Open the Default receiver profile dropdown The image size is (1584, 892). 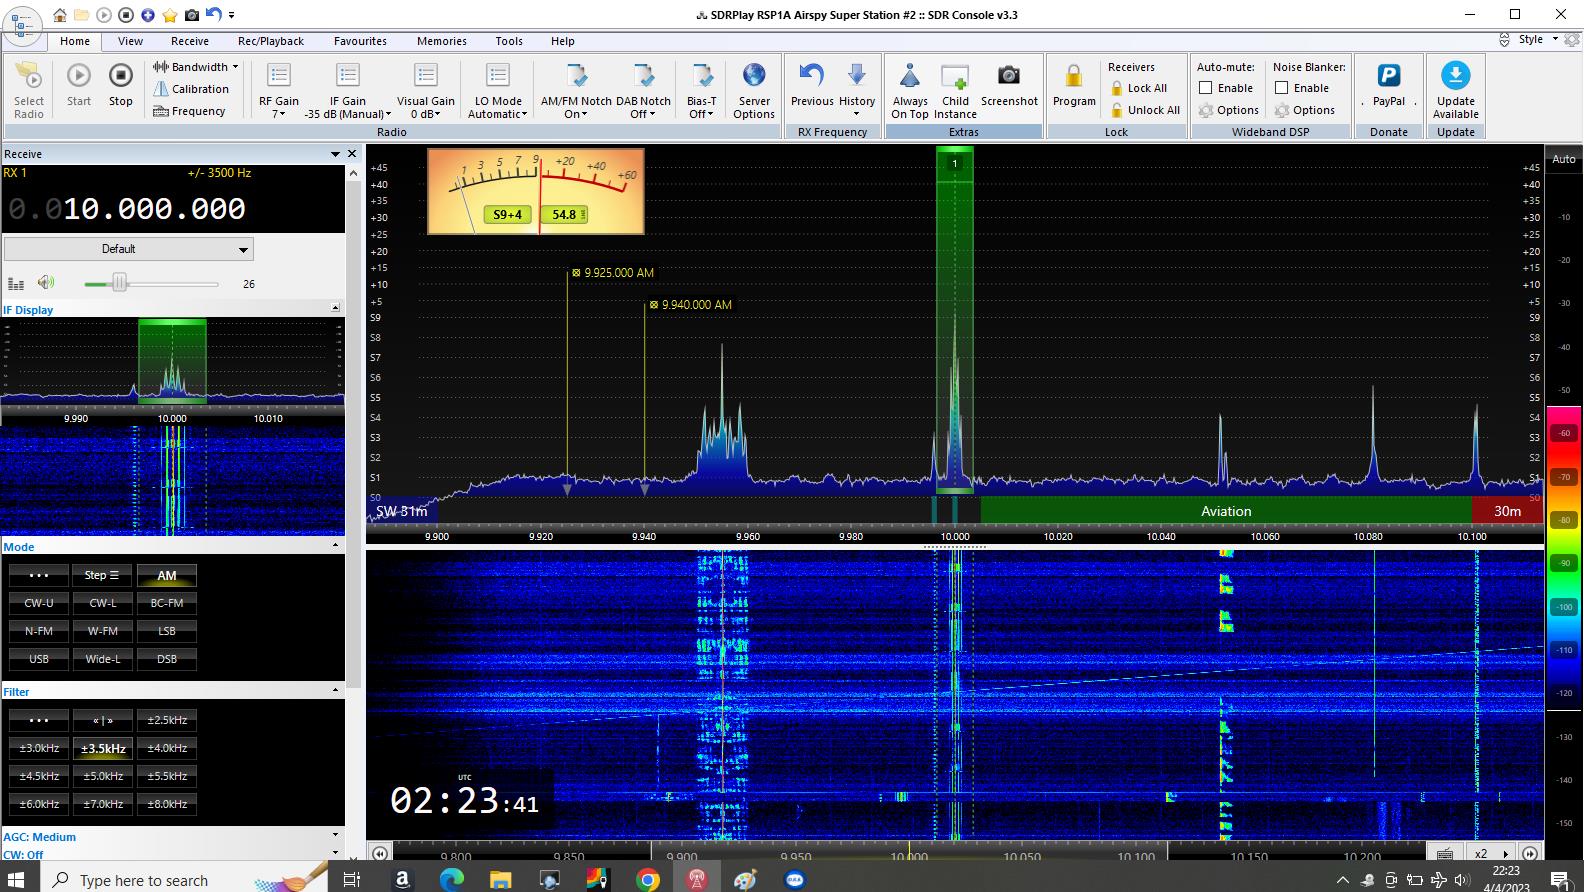click(128, 249)
